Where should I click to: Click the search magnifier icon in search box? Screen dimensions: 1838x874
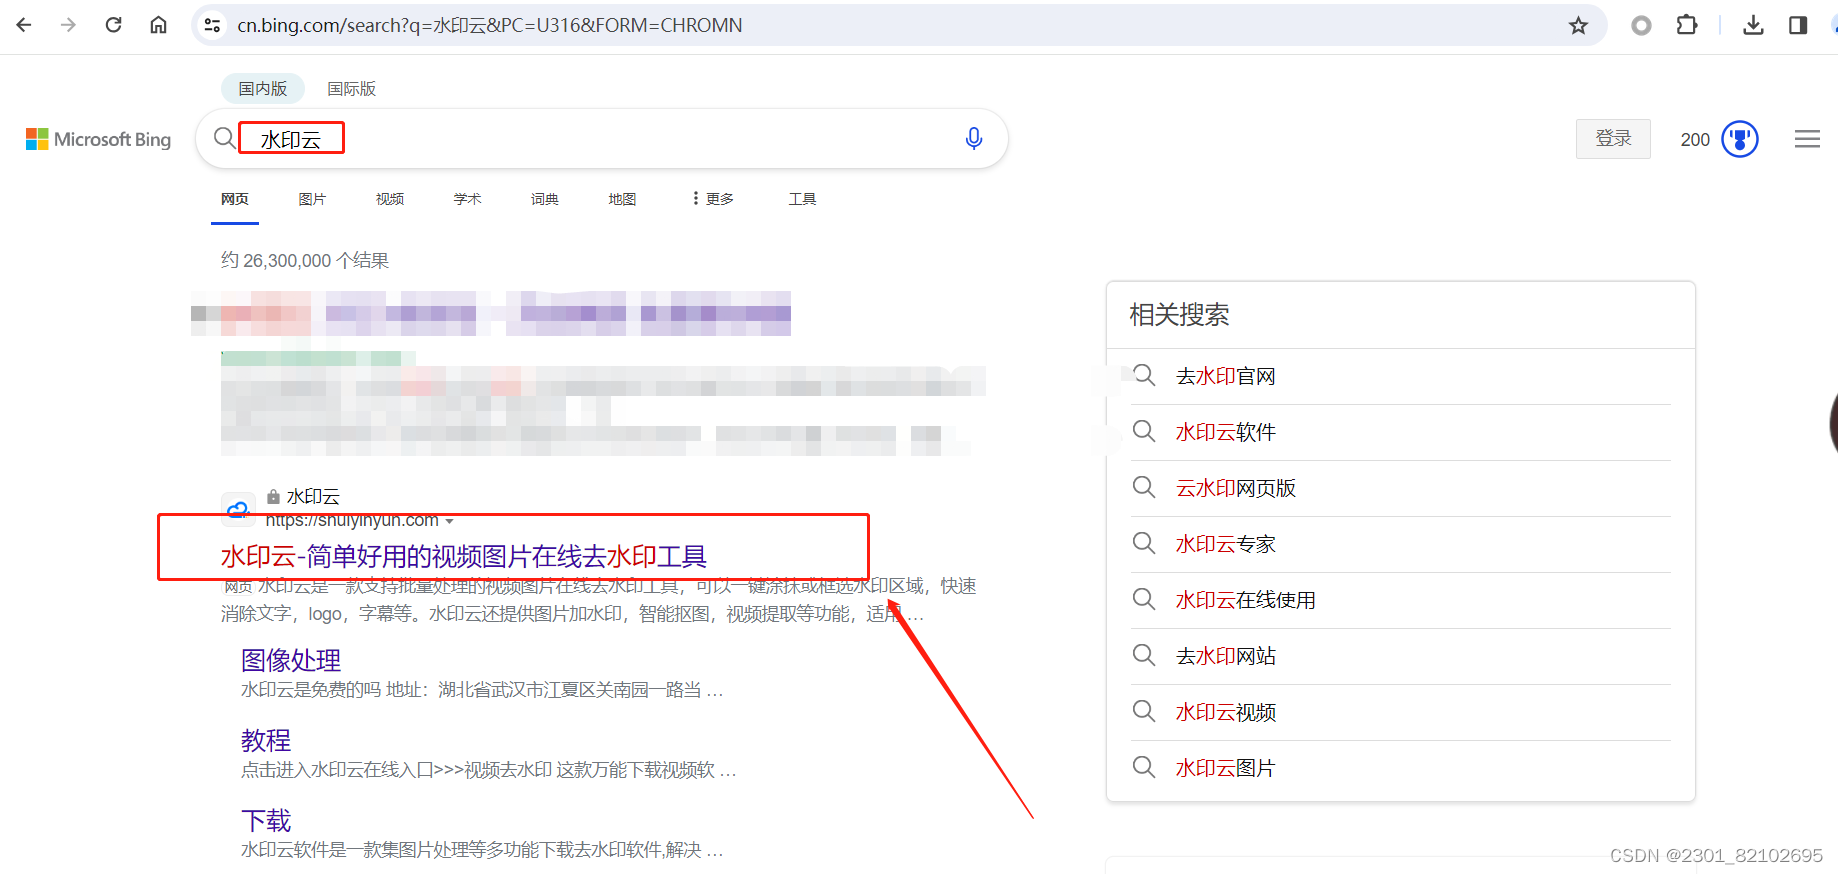225,138
